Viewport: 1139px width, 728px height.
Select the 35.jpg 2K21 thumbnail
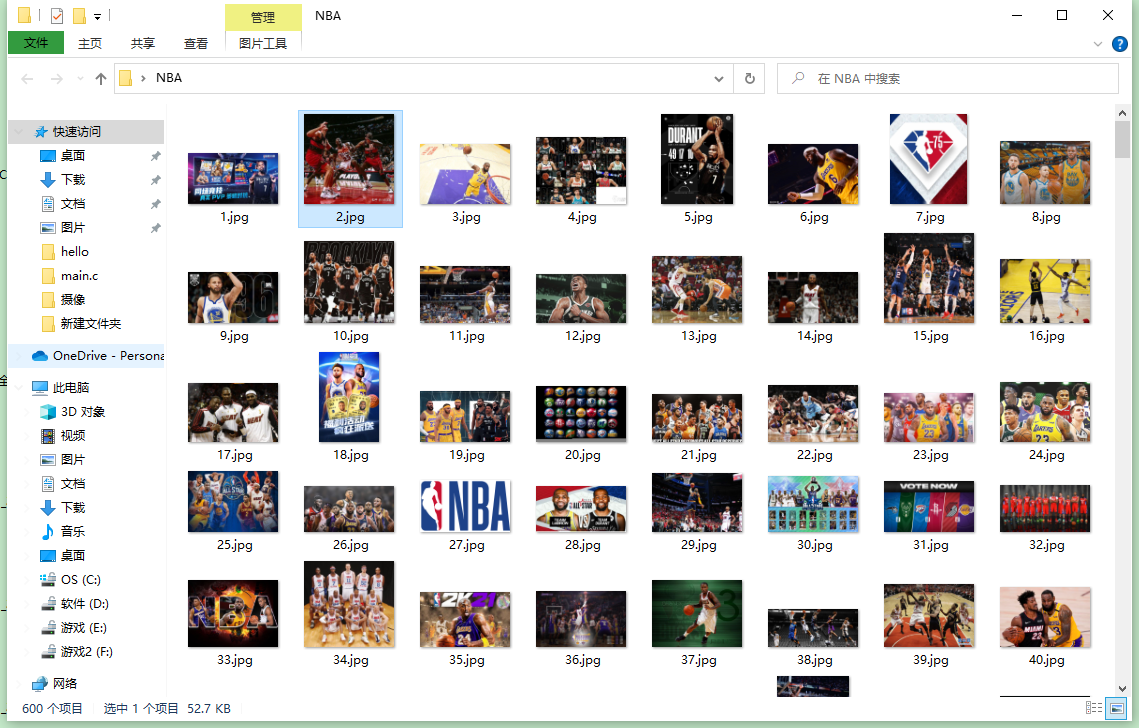coord(465,619)
